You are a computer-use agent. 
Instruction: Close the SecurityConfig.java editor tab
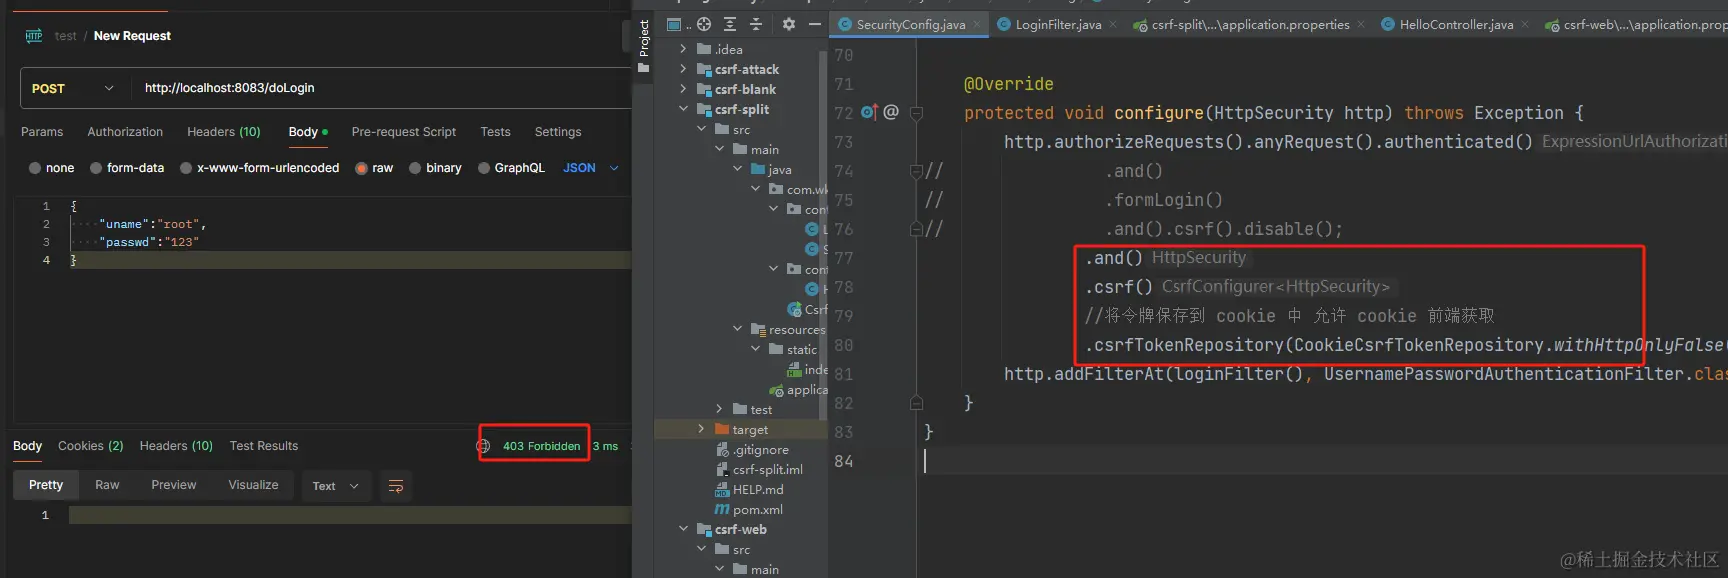[x=977, y=24]
